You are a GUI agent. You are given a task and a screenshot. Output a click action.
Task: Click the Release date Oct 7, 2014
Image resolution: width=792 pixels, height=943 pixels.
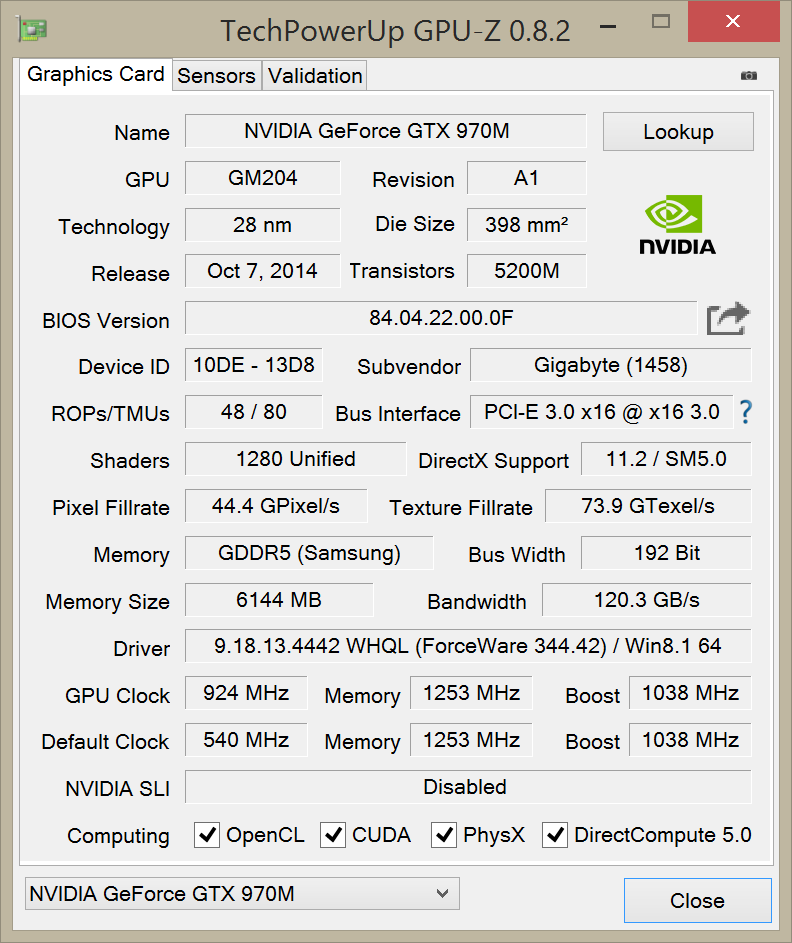(263, 271)
